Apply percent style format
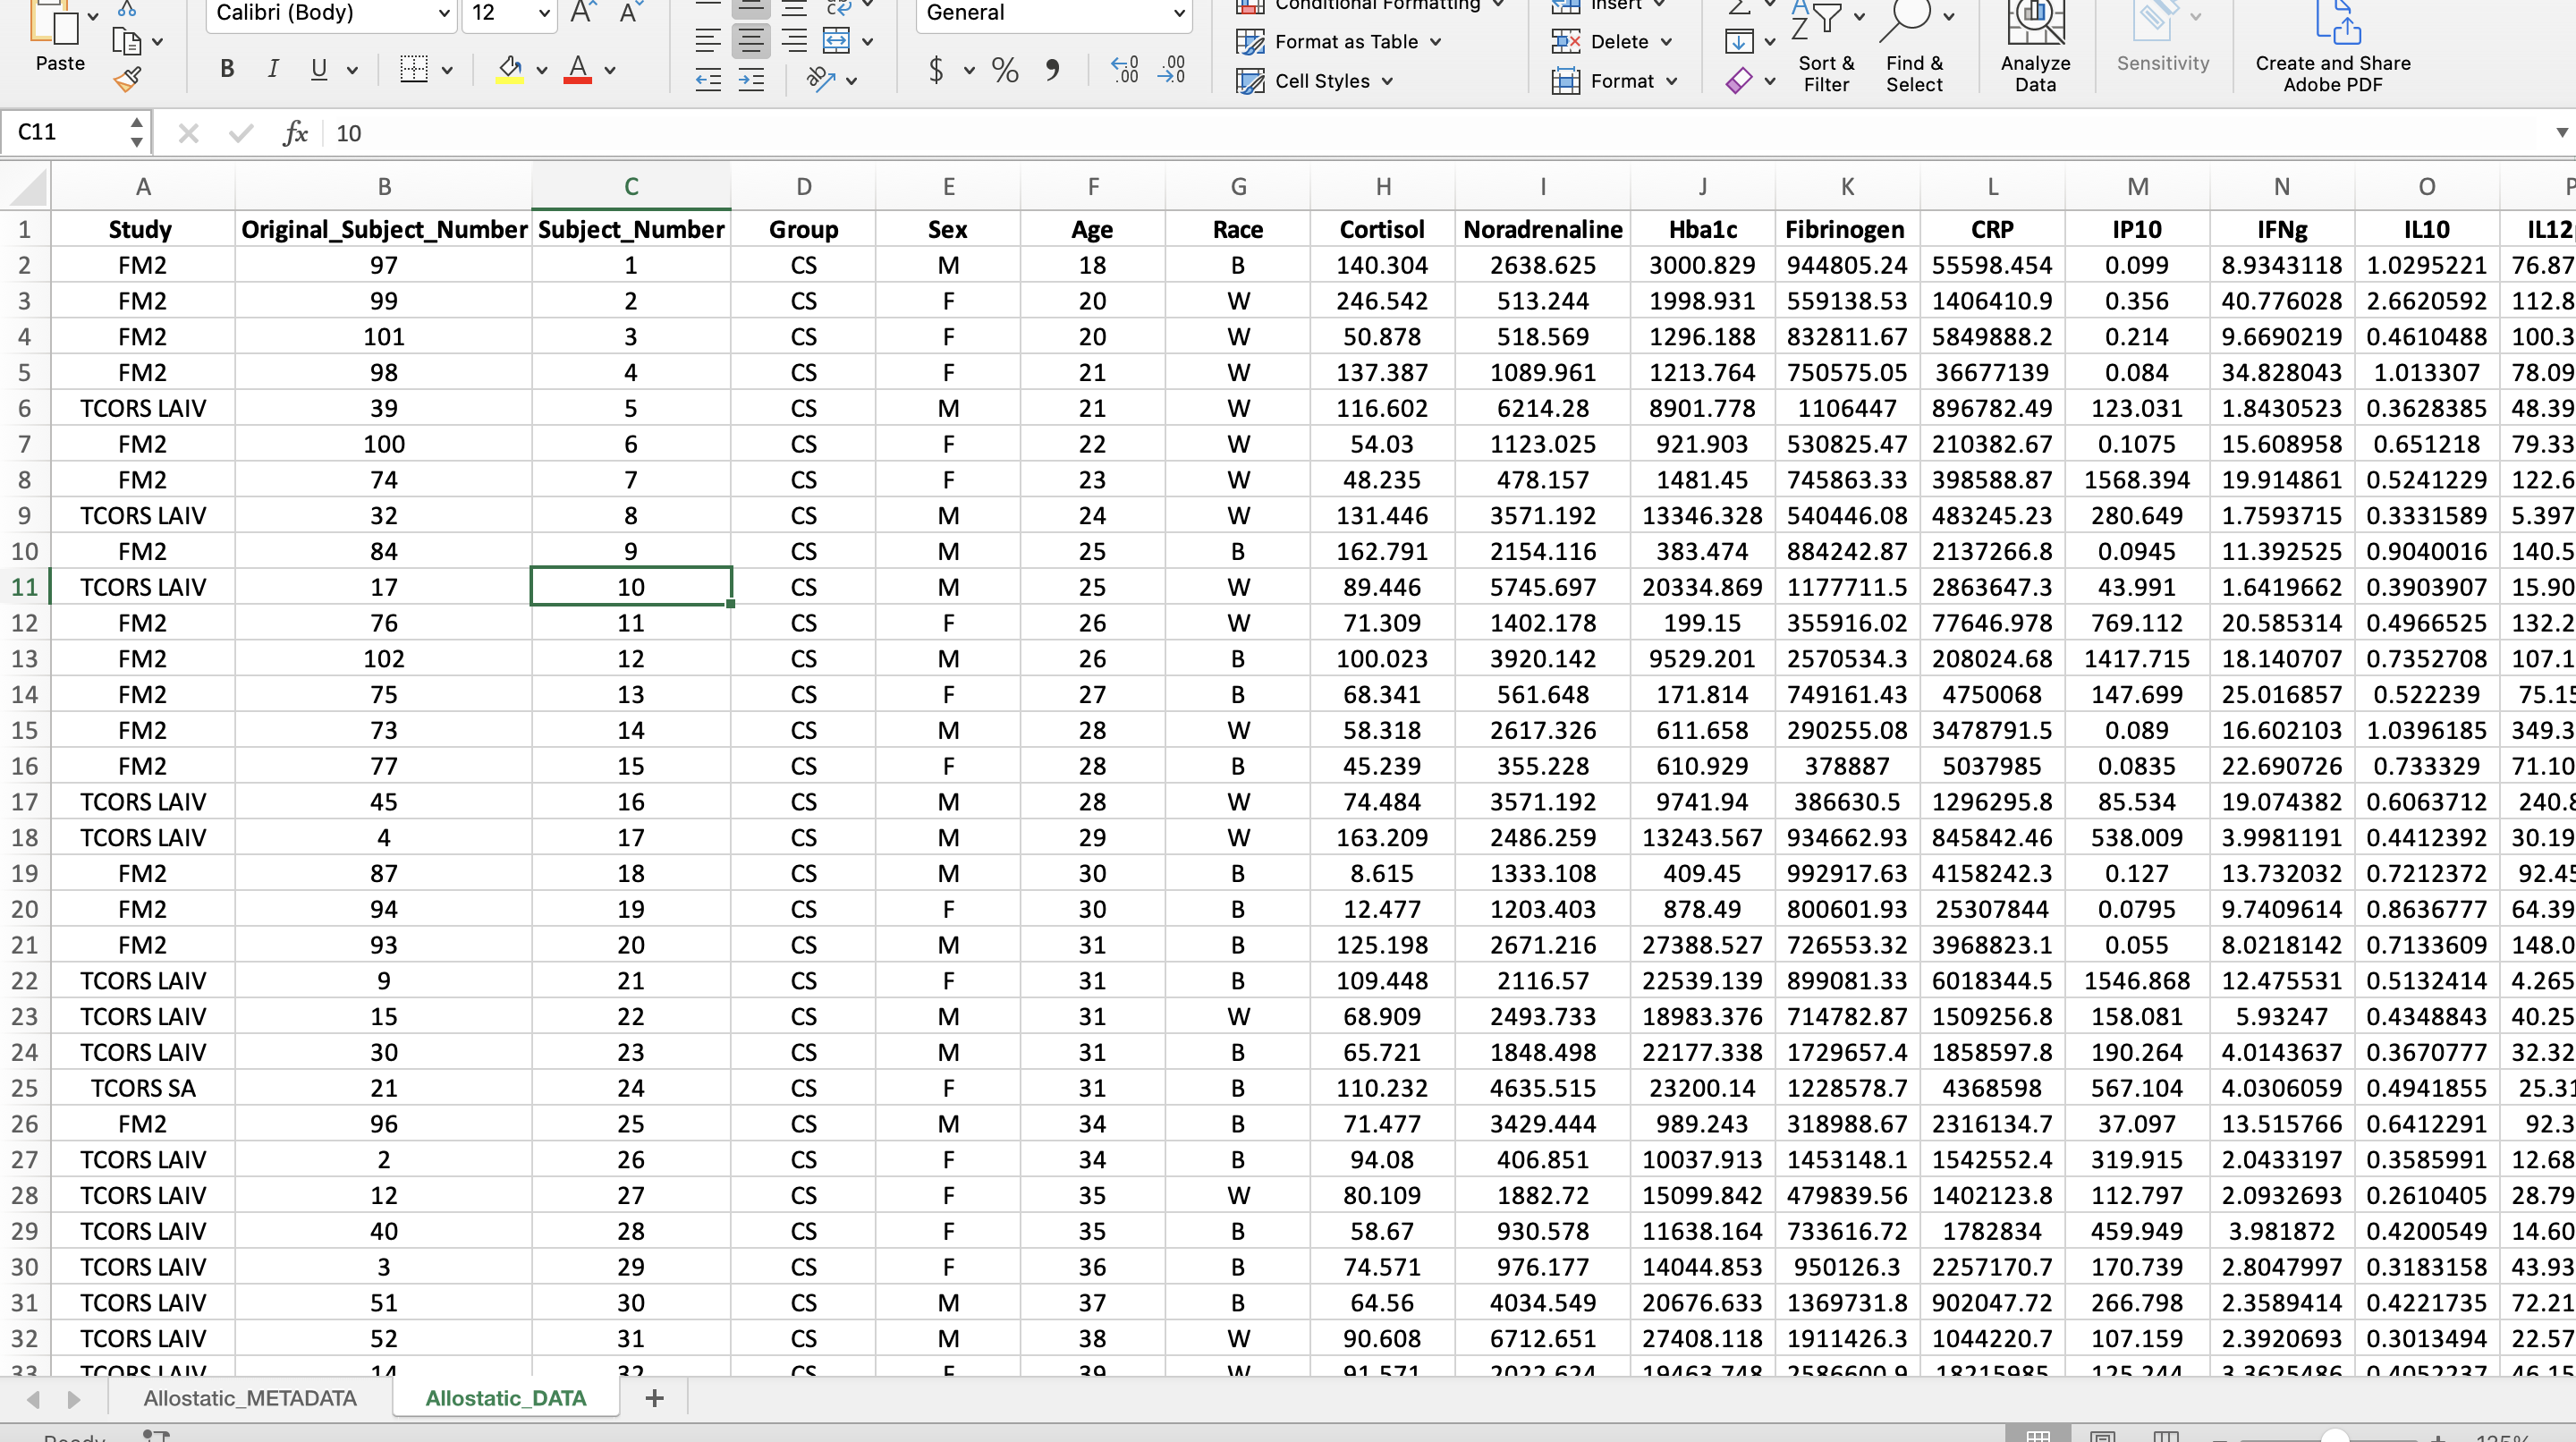Screen dimensions: 2576x1442 click(1004, 69)
